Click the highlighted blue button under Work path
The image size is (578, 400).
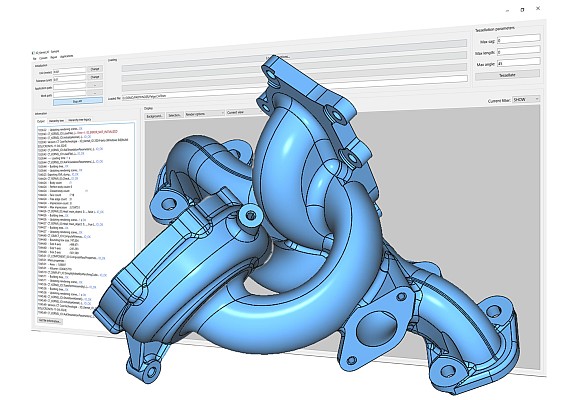tap(78, 101)
